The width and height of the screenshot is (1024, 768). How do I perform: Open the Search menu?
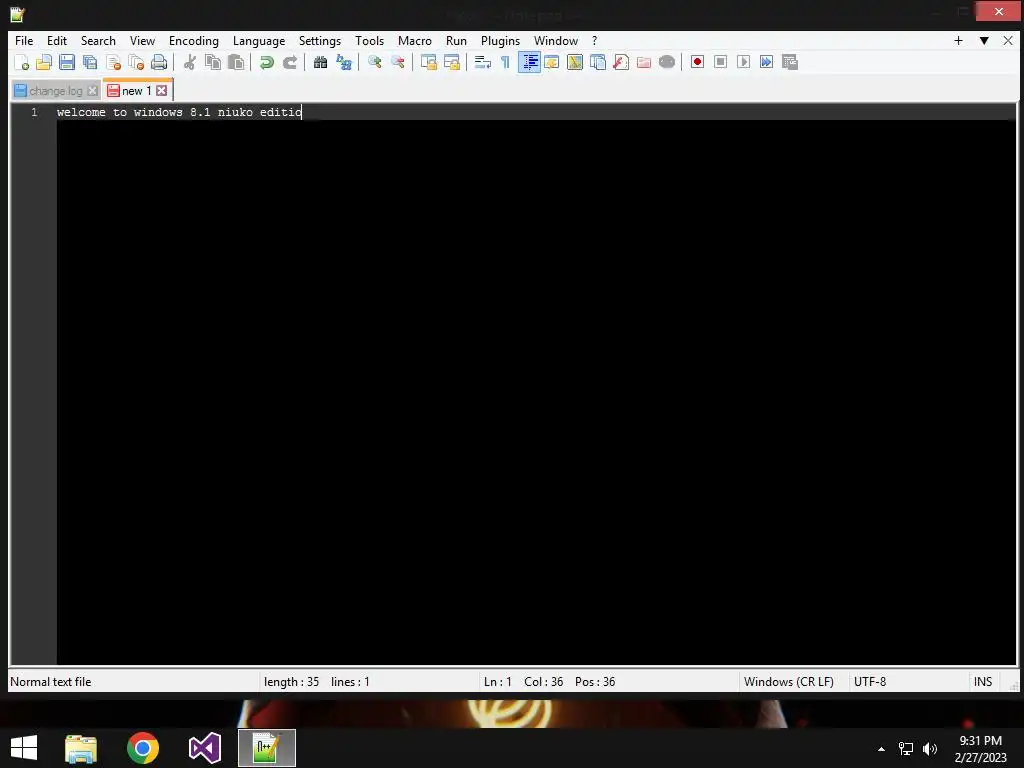tap(98, 40)
